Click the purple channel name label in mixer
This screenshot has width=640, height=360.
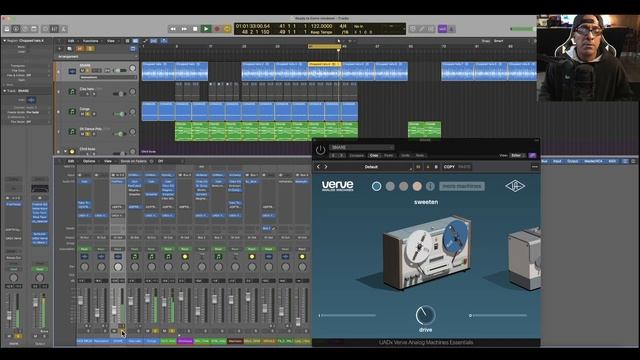(185, 341)
